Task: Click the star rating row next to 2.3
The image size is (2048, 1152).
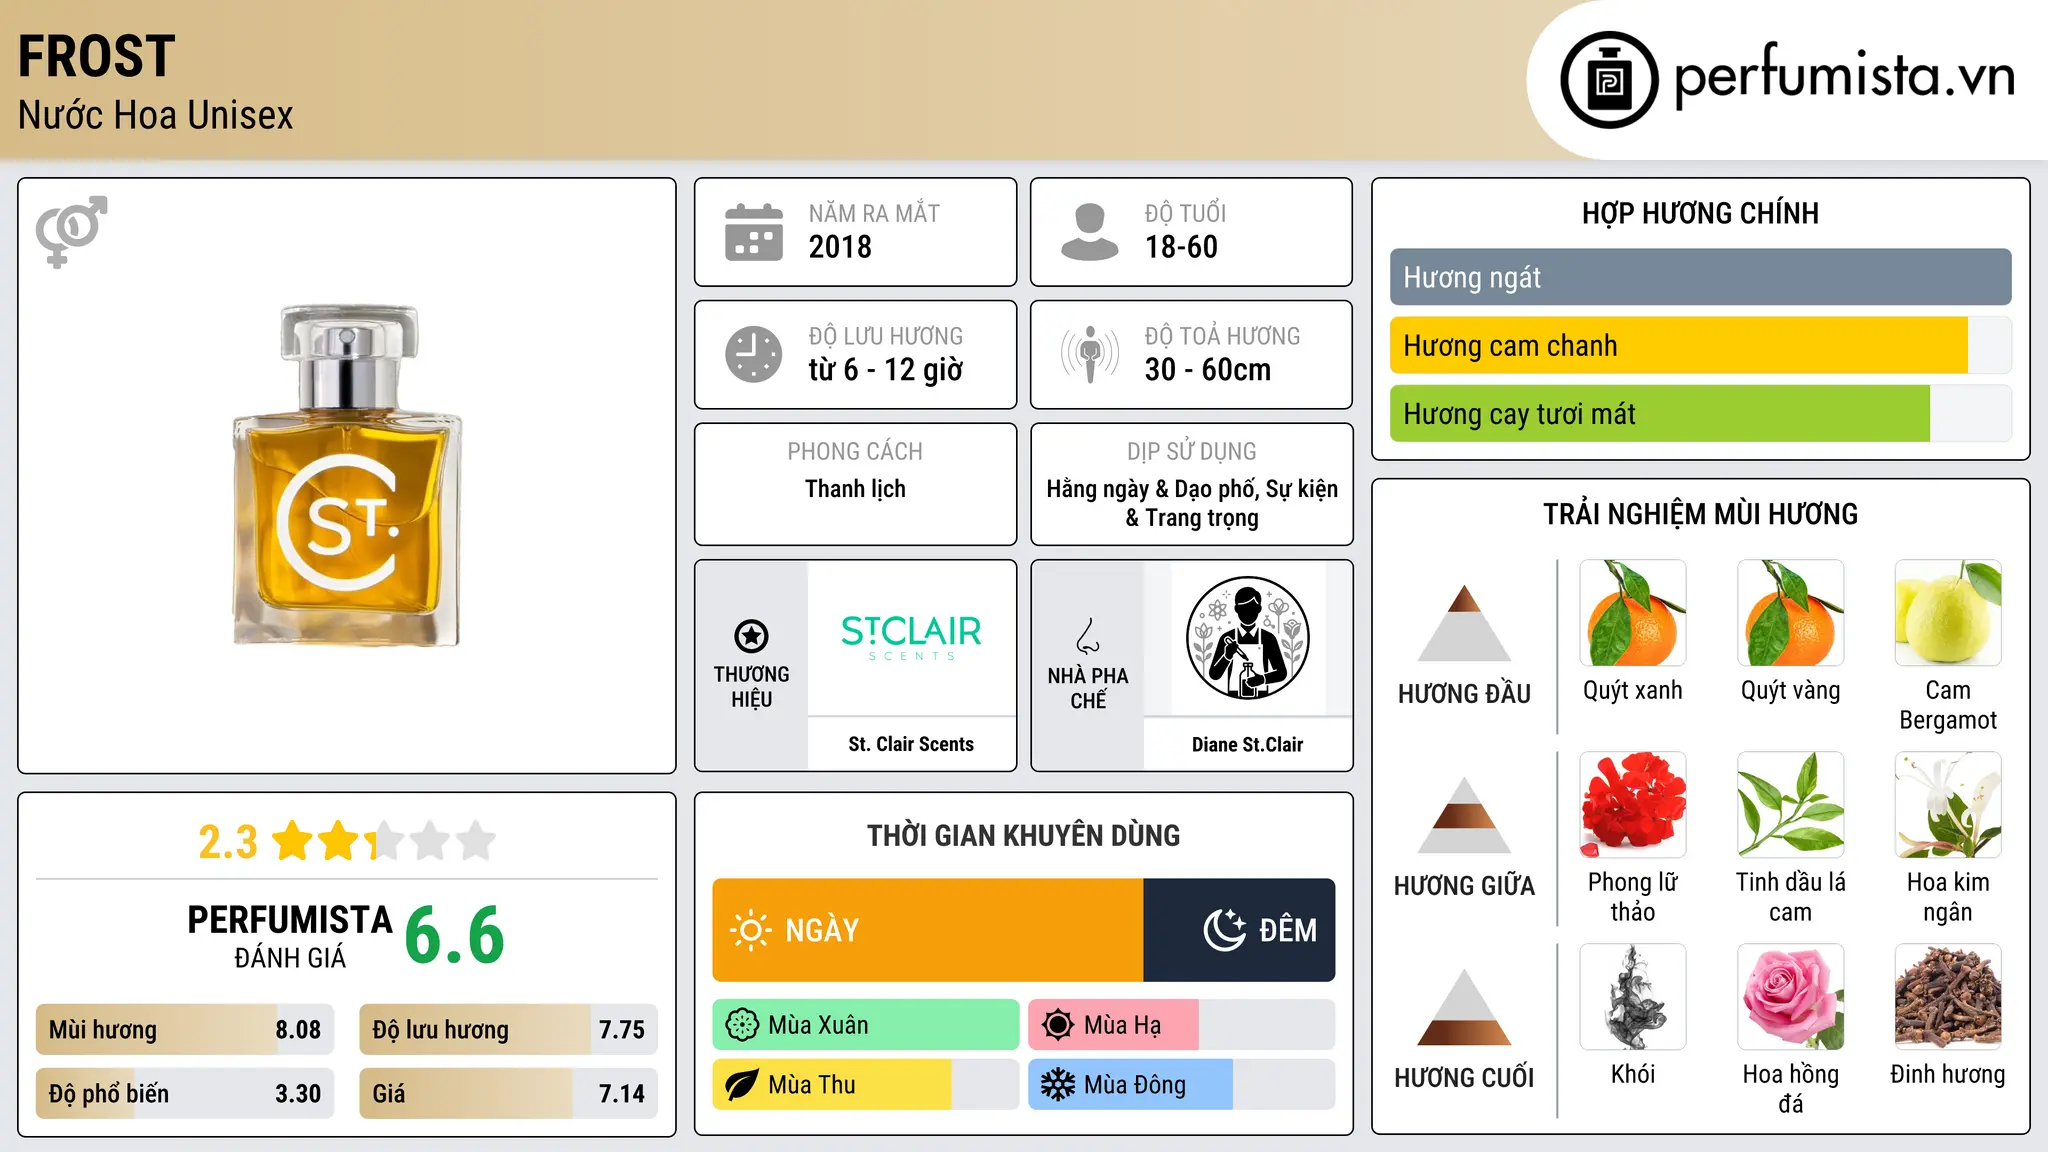Action: [384, 841]
